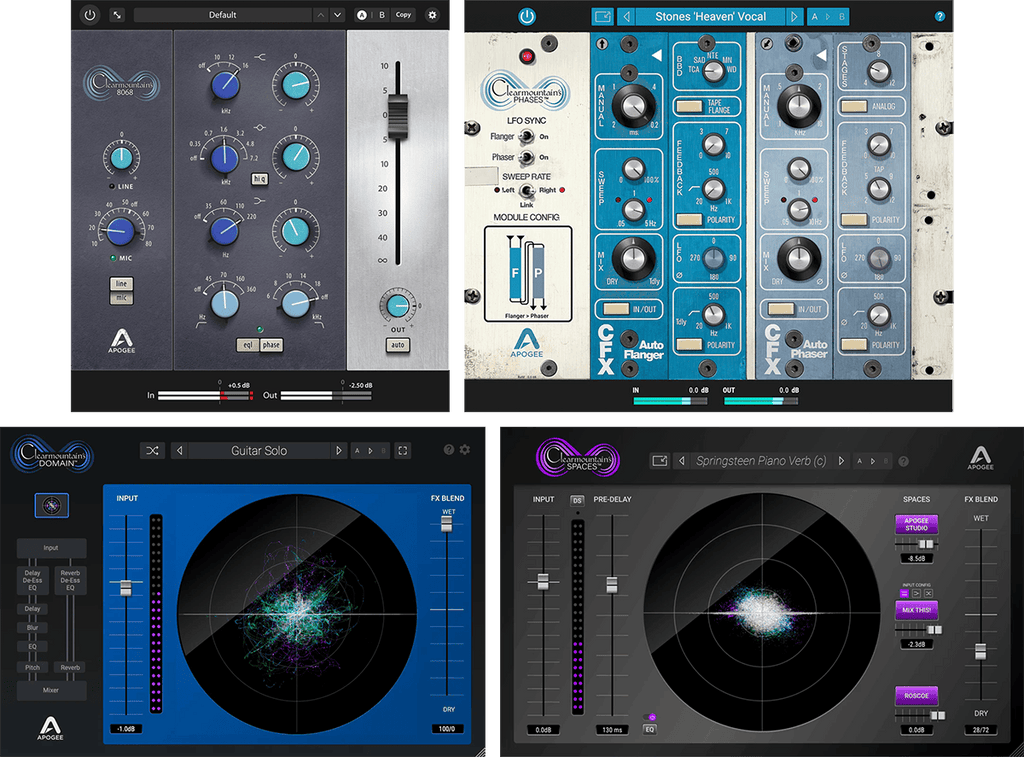Open the Domain settings gear
This screenshot has width=1024, height=757.
pos(464,450)
